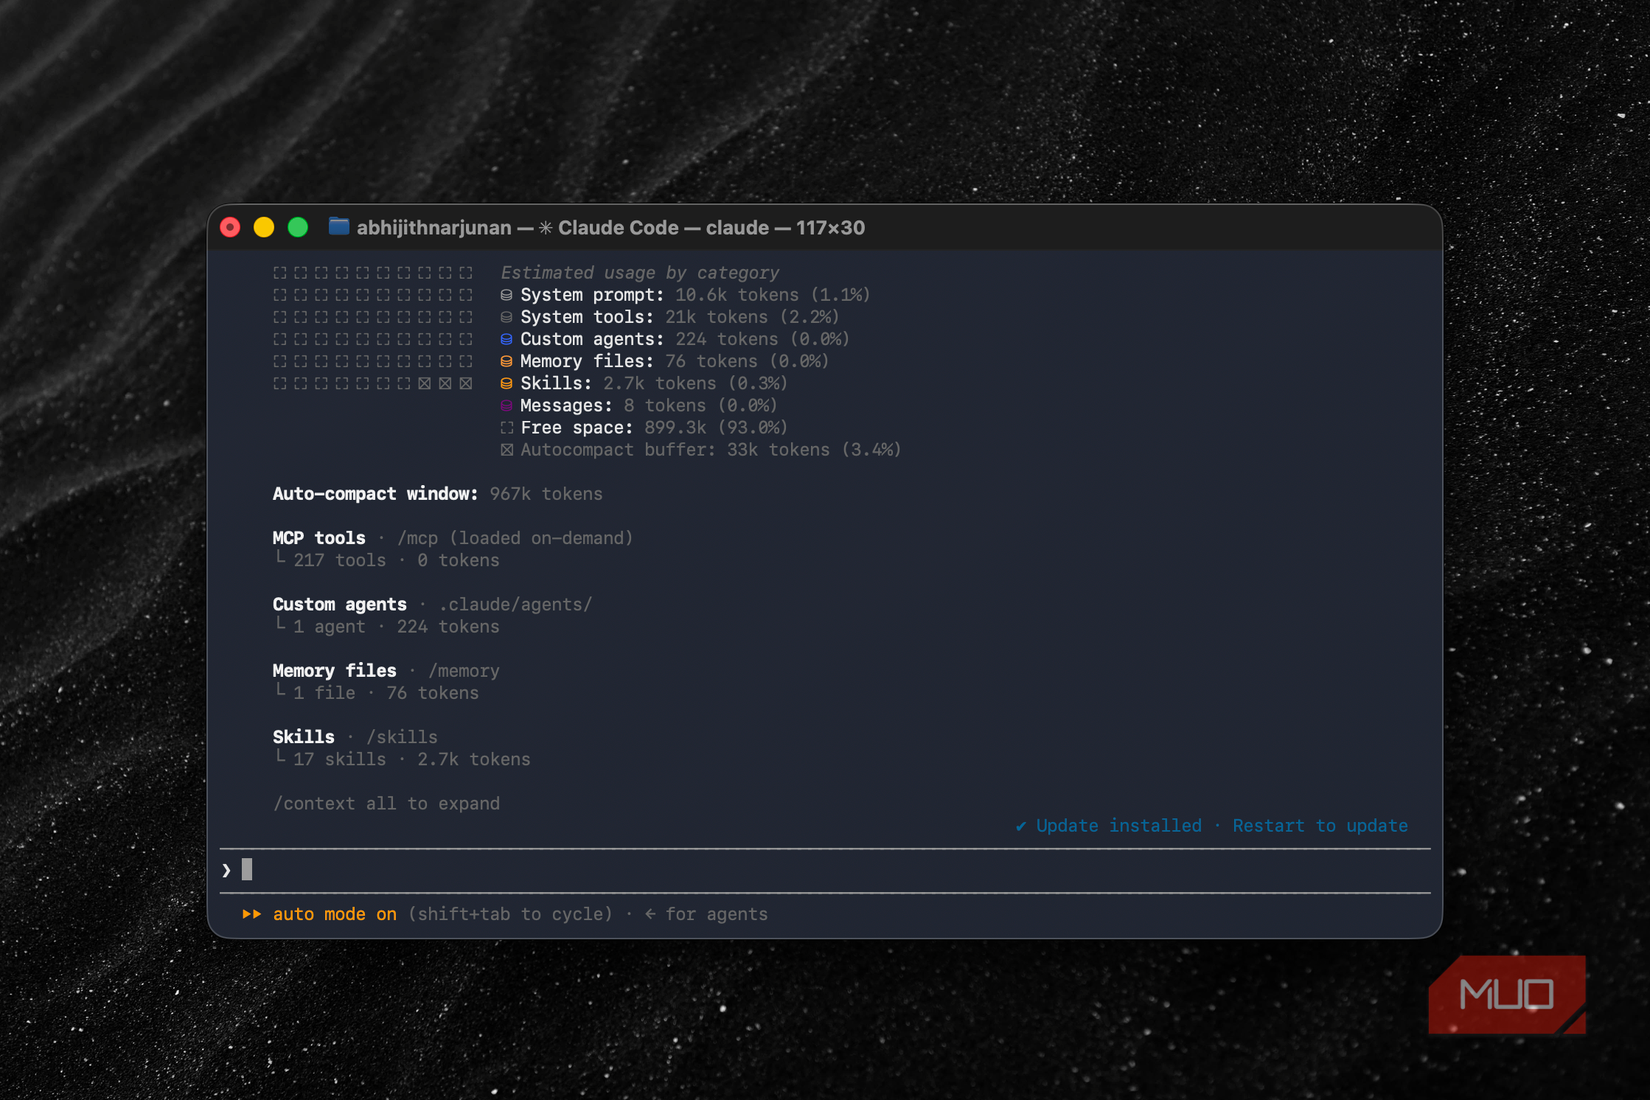This screenshot has height=1100, width=1650.
Task: Click the Update installed checkmark icon
Action: pos(1020,826)
